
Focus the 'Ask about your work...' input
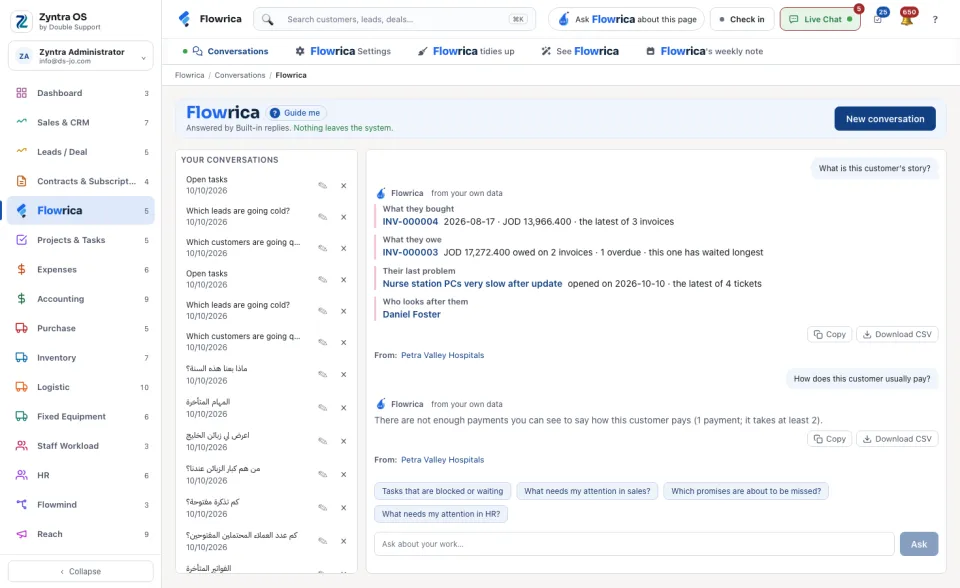634,544
